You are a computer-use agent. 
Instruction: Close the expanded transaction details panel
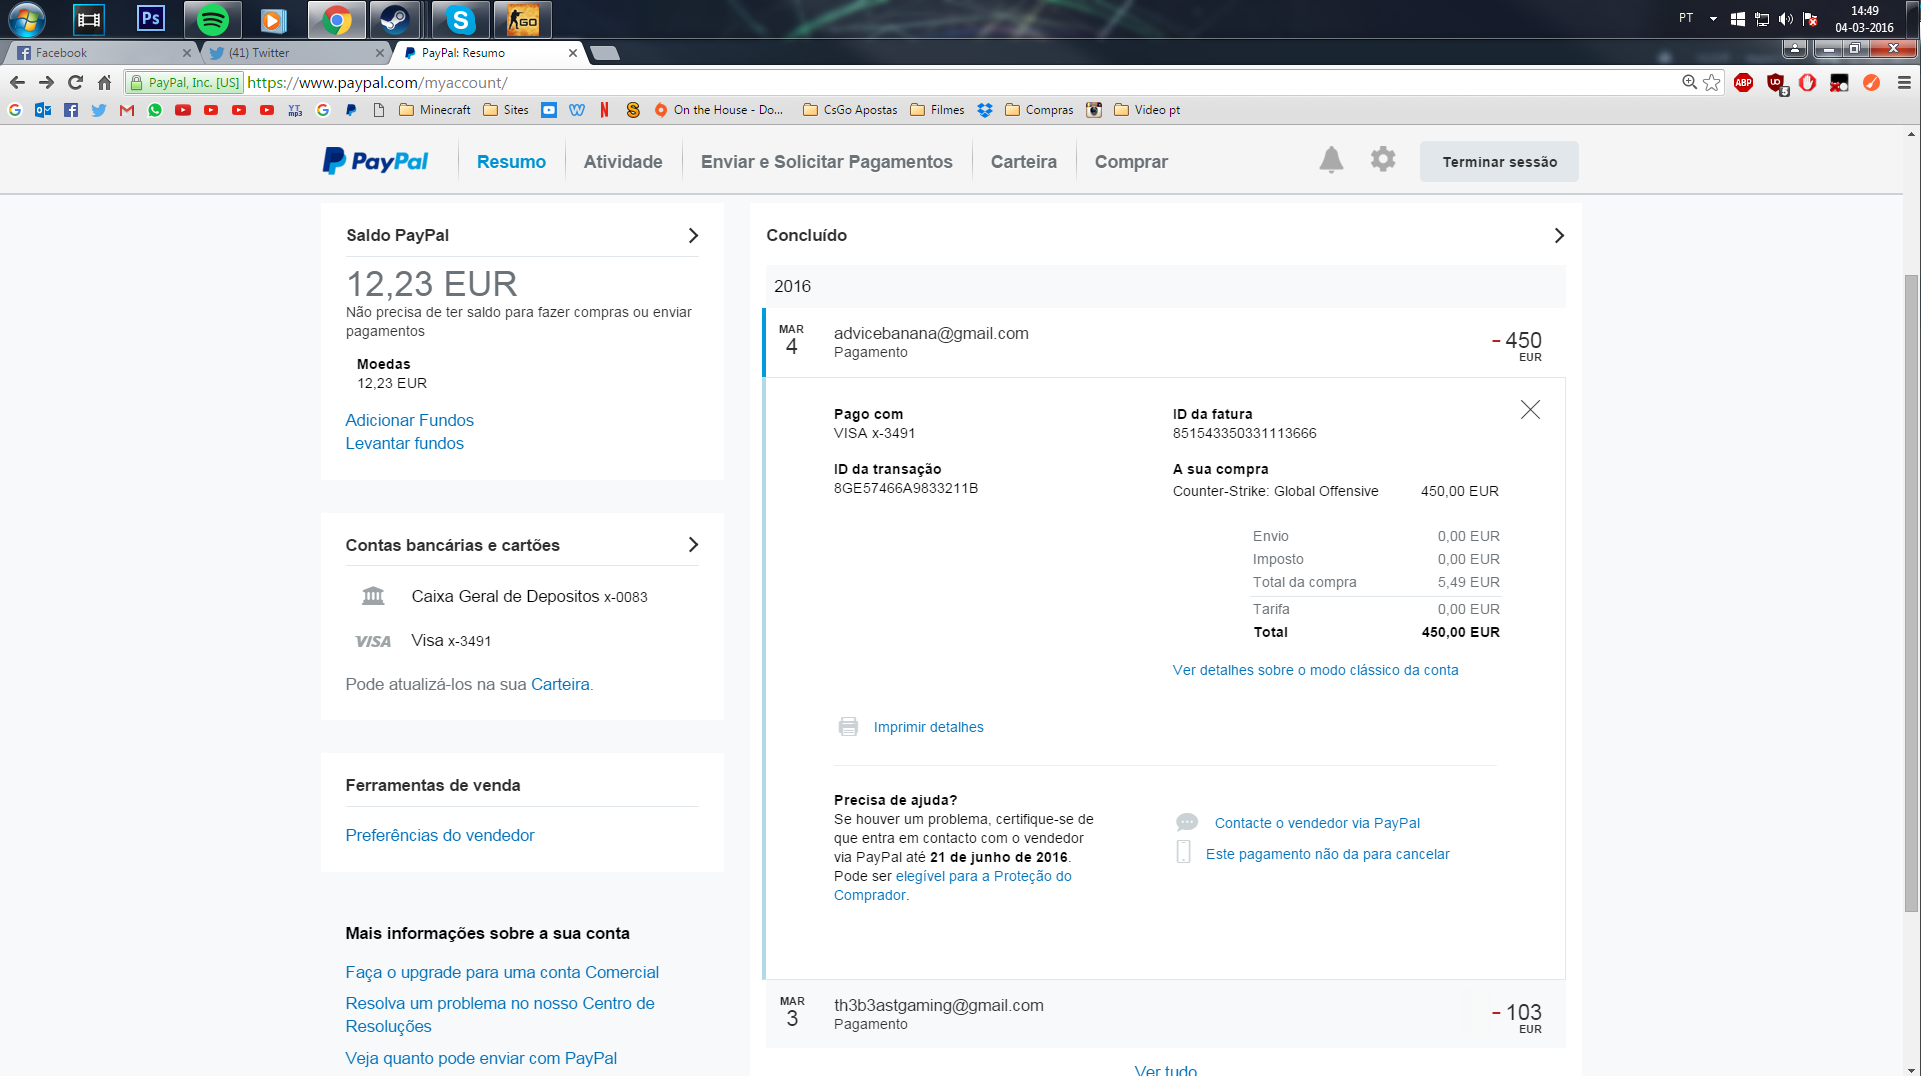pos(1529,410)
